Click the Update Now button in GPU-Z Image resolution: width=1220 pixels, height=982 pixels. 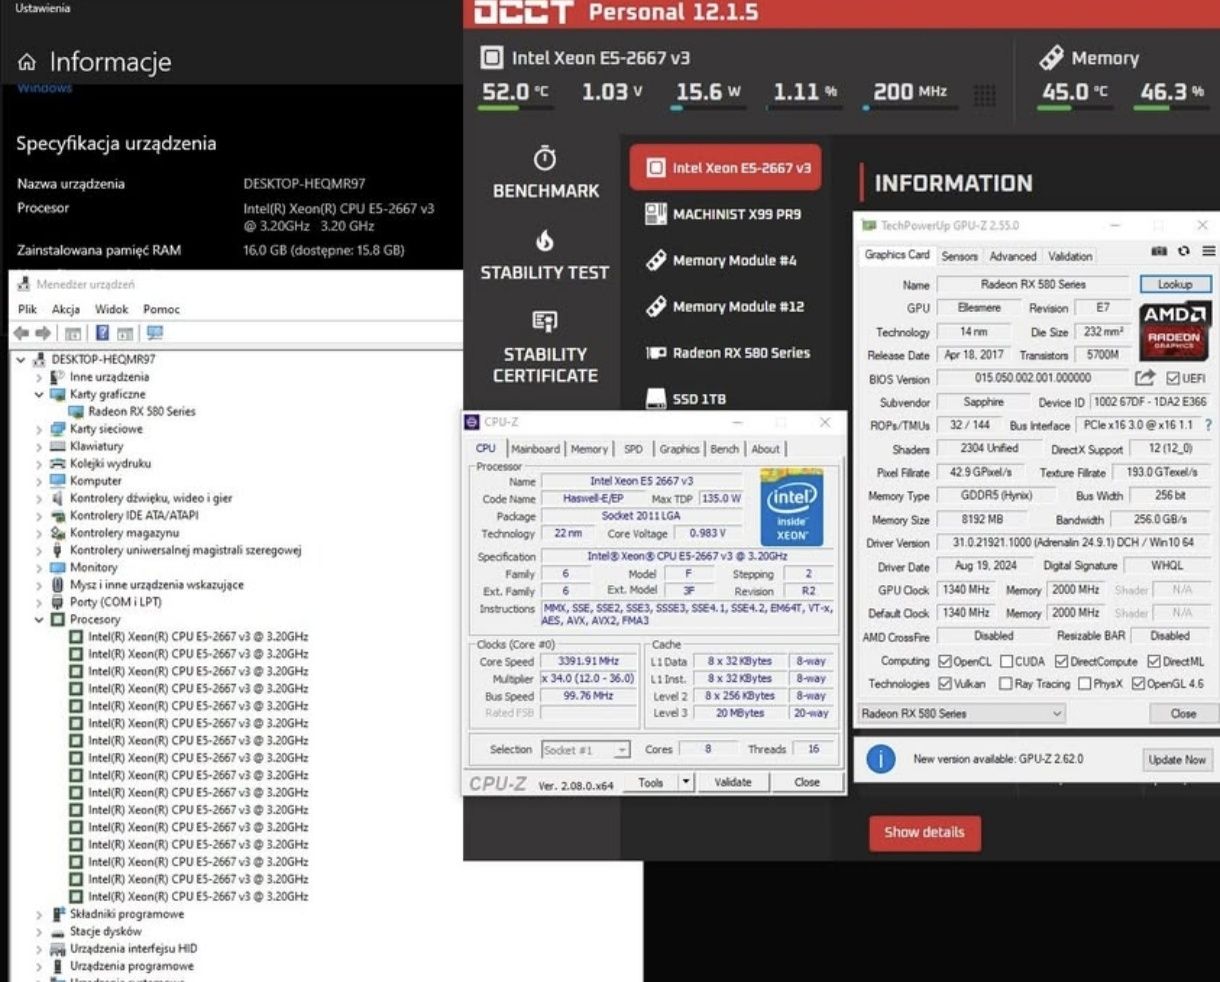[1177, 760]
